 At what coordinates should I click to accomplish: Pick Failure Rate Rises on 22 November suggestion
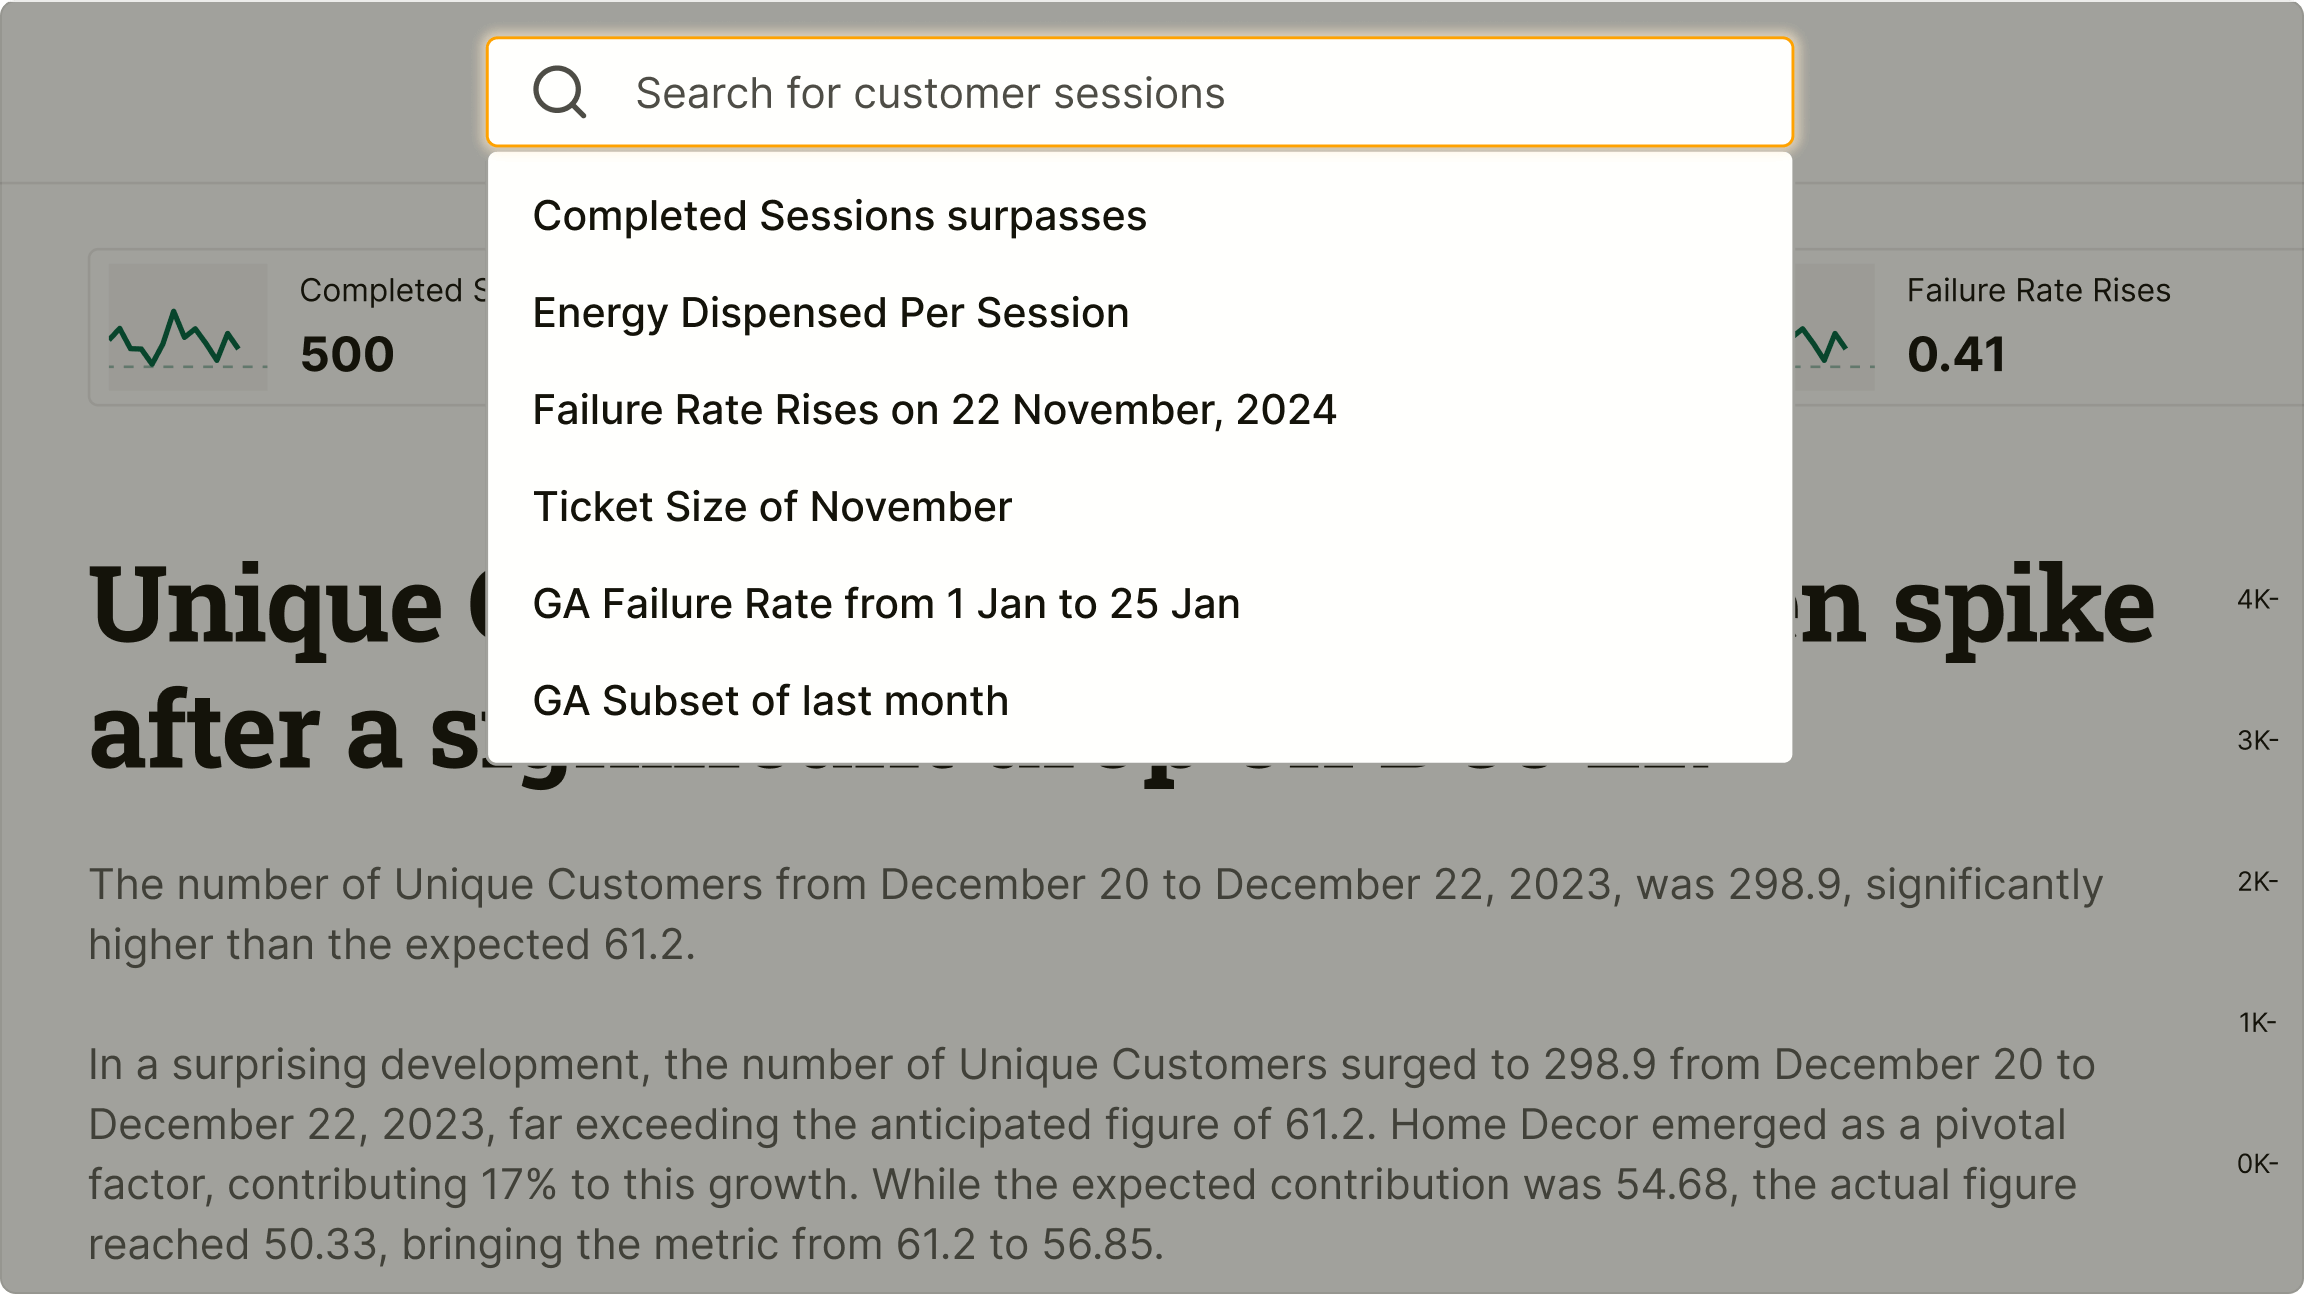point(934,410)
